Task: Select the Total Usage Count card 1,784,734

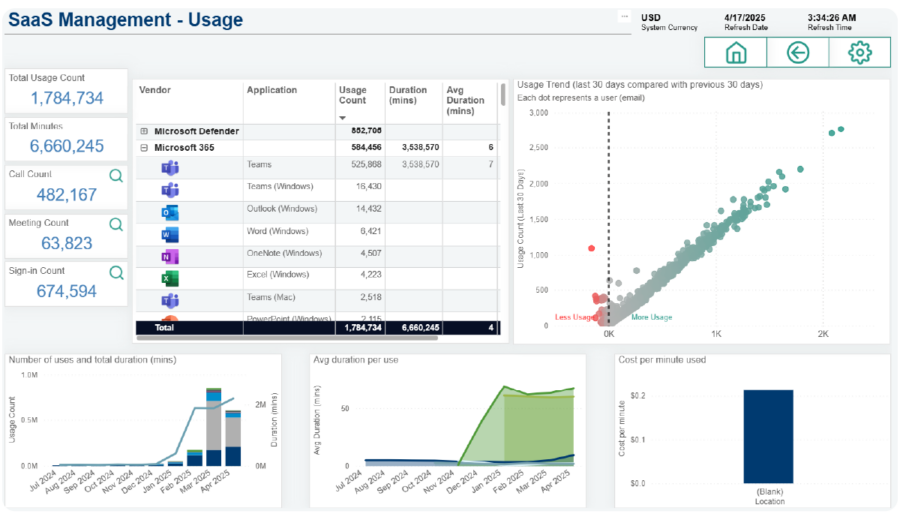Action: 67,91
